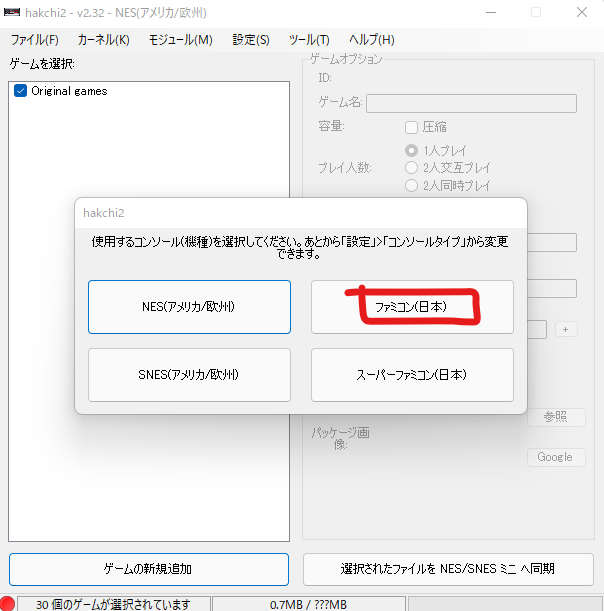
Task: Click the red connection status indicator
Action: coord(7,604)
